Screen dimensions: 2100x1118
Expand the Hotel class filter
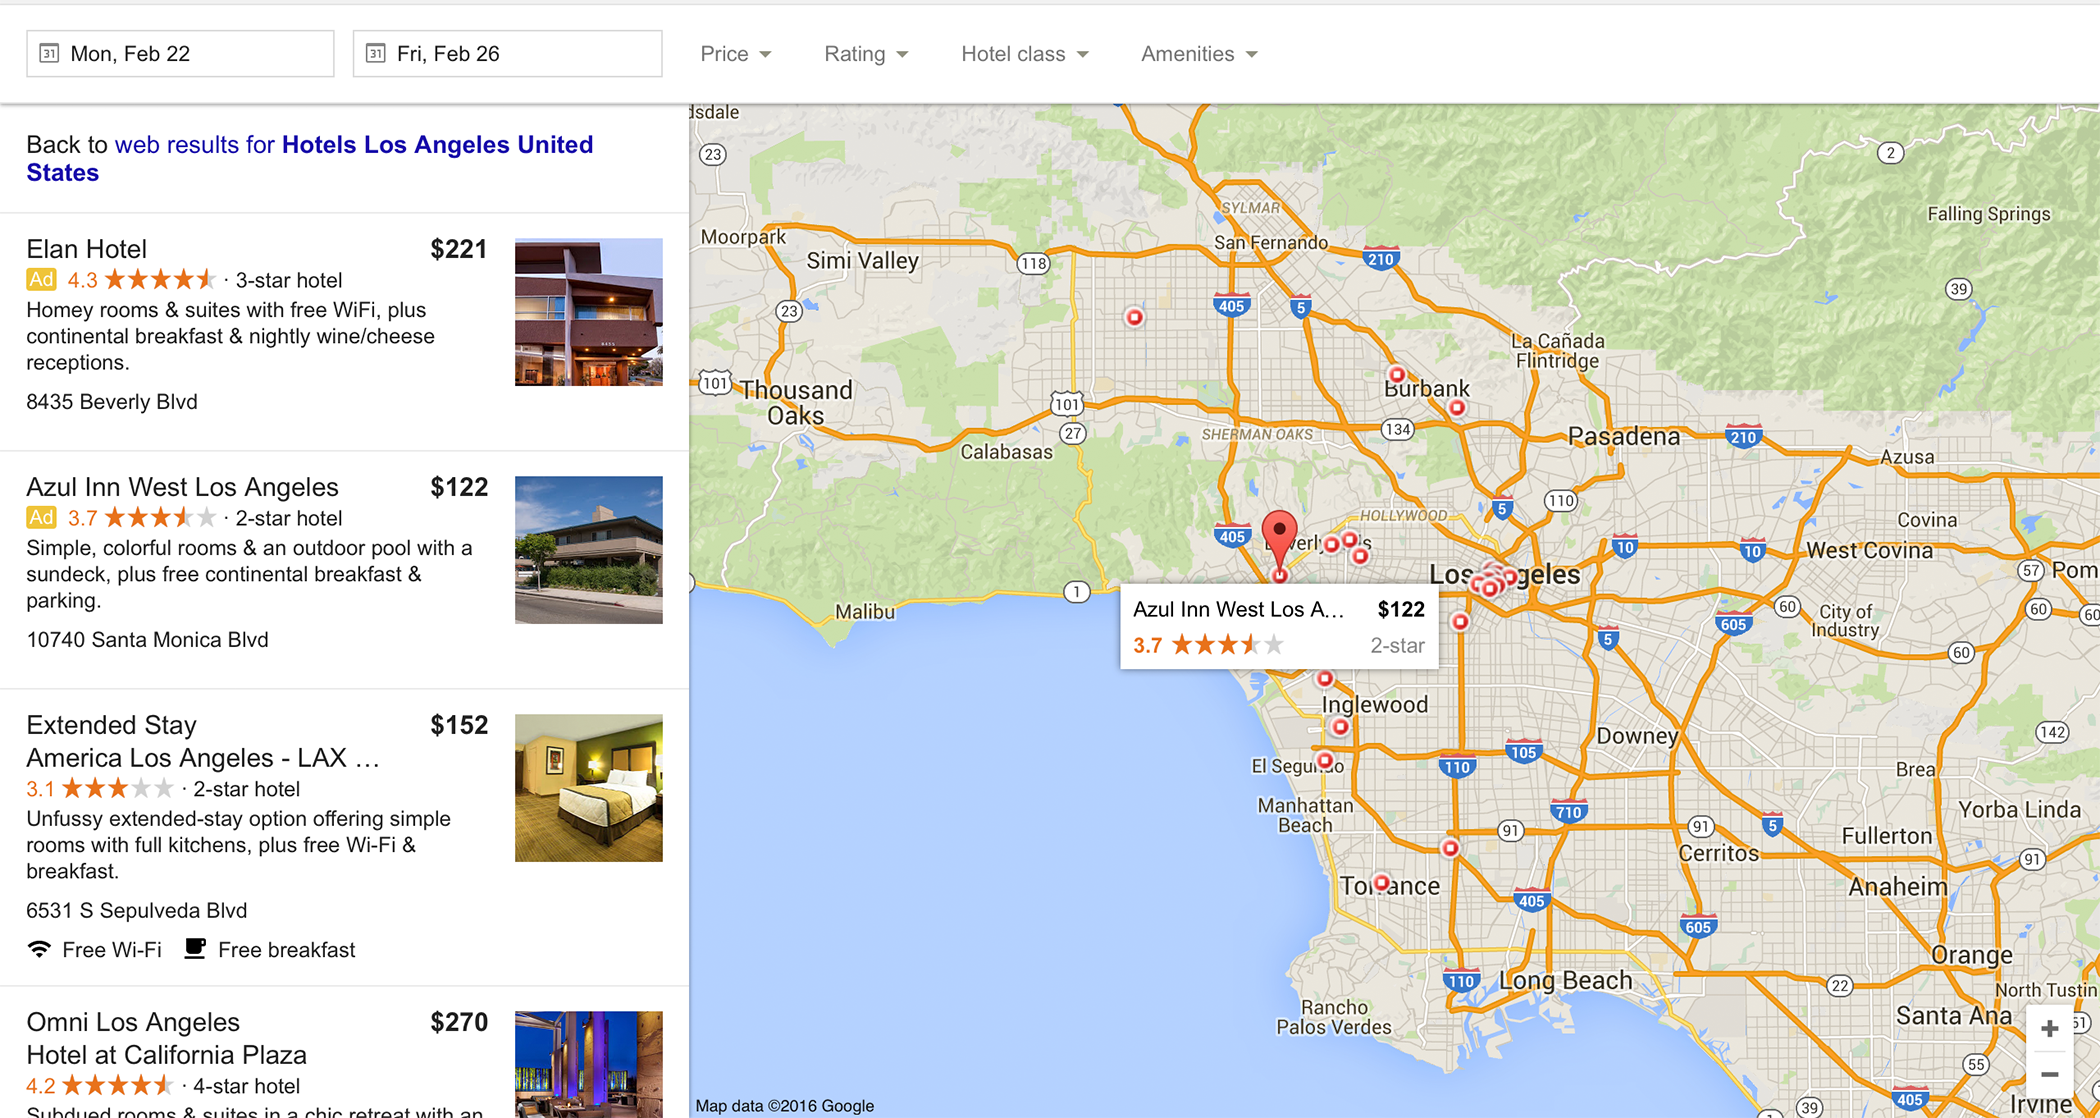point(1024,54)
